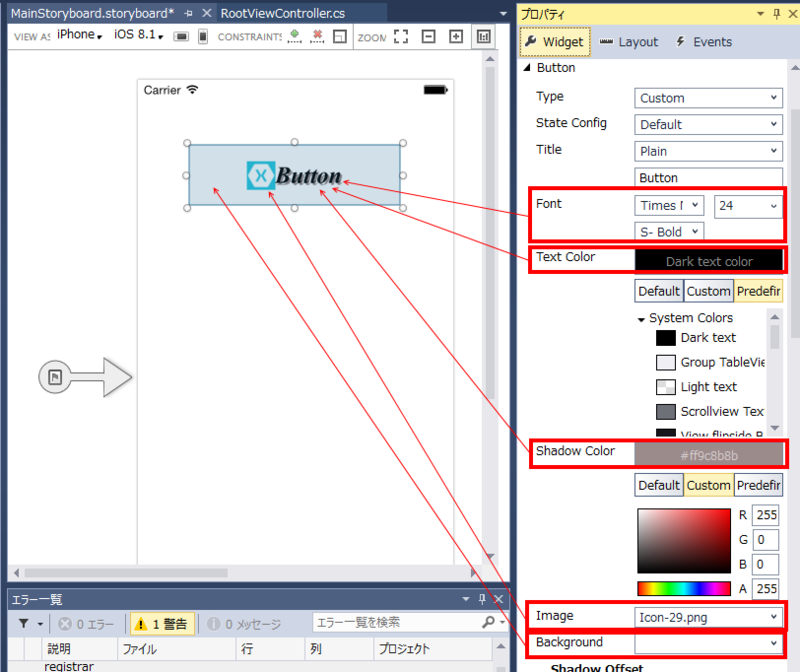Edit the G value field
Image resolution: width=800 pixels, height=672 pixels.
(766, 539)
